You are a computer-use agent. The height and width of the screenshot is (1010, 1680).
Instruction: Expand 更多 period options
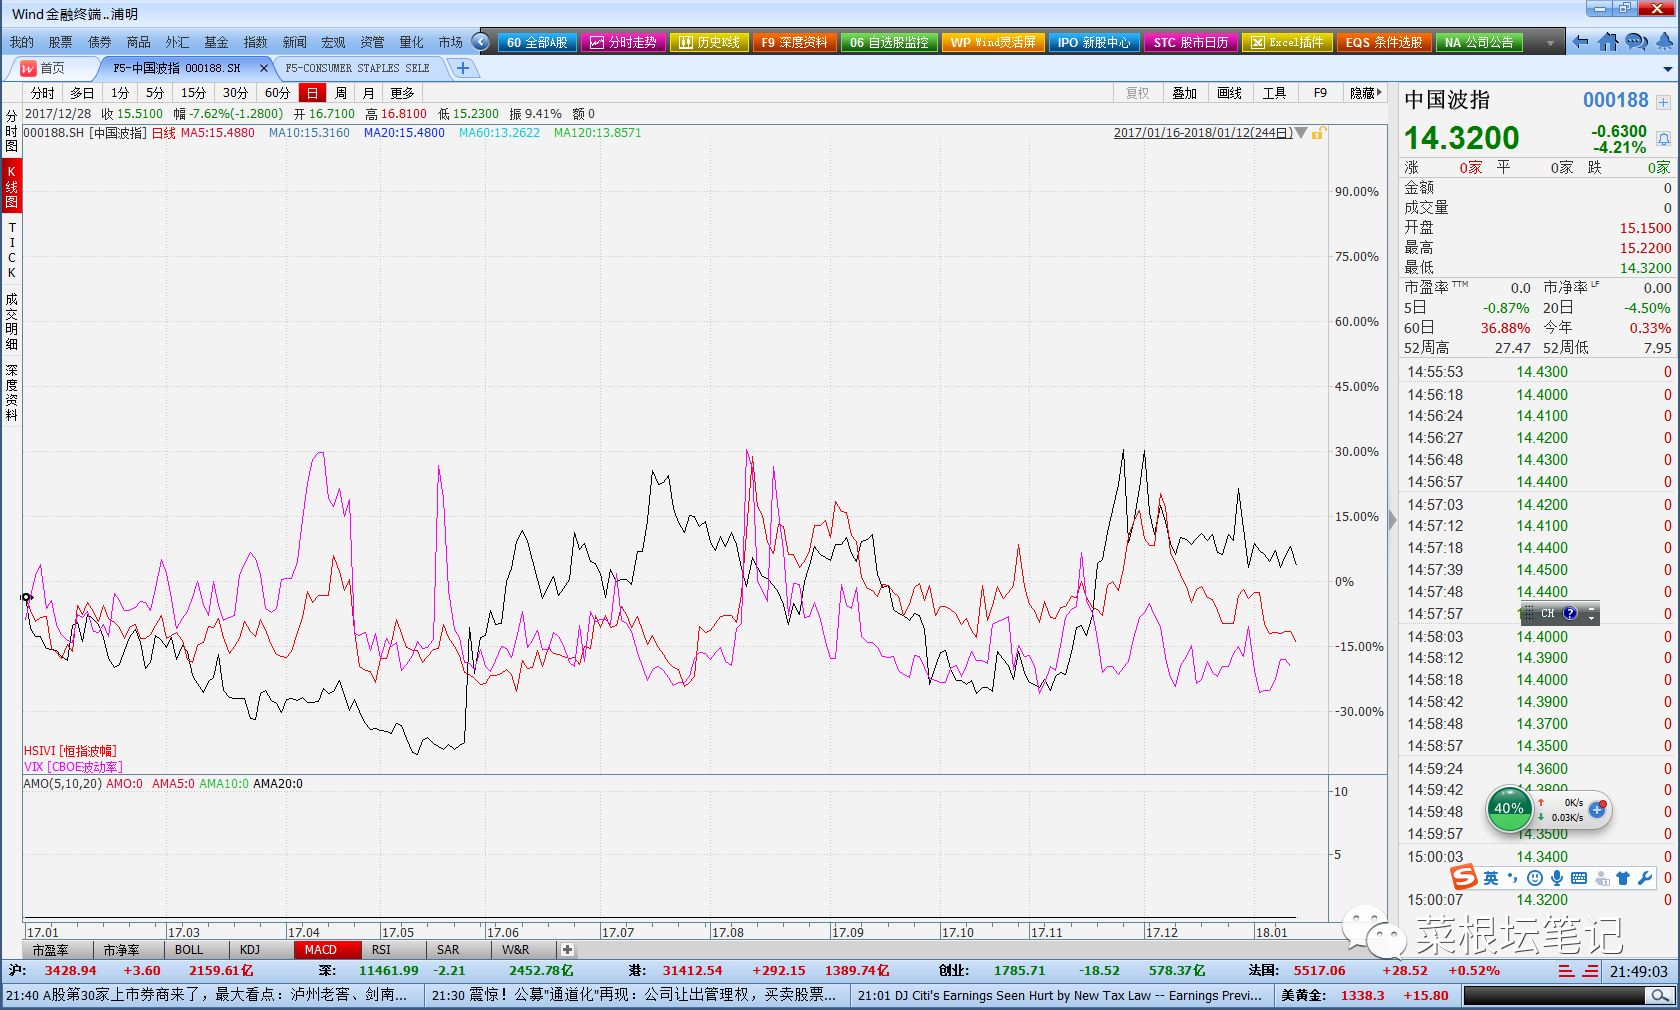coord(402,93)
